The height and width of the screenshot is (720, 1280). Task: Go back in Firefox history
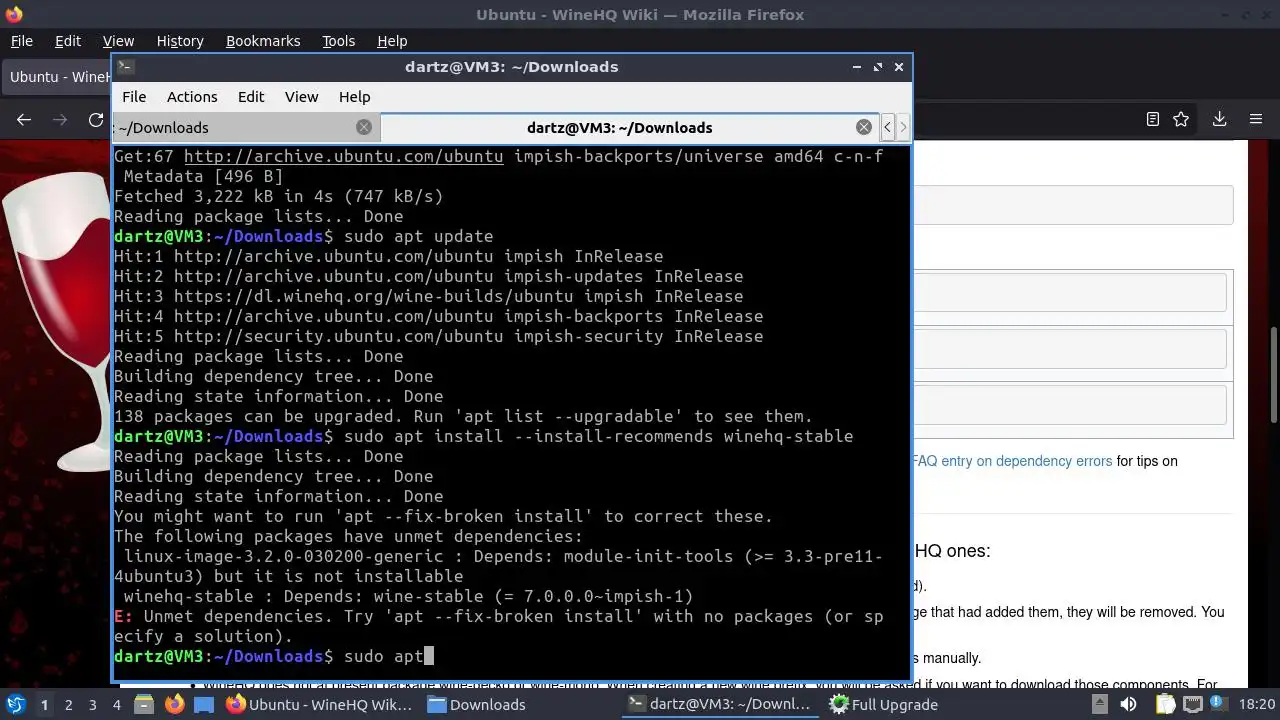click(x=24, y=119)
